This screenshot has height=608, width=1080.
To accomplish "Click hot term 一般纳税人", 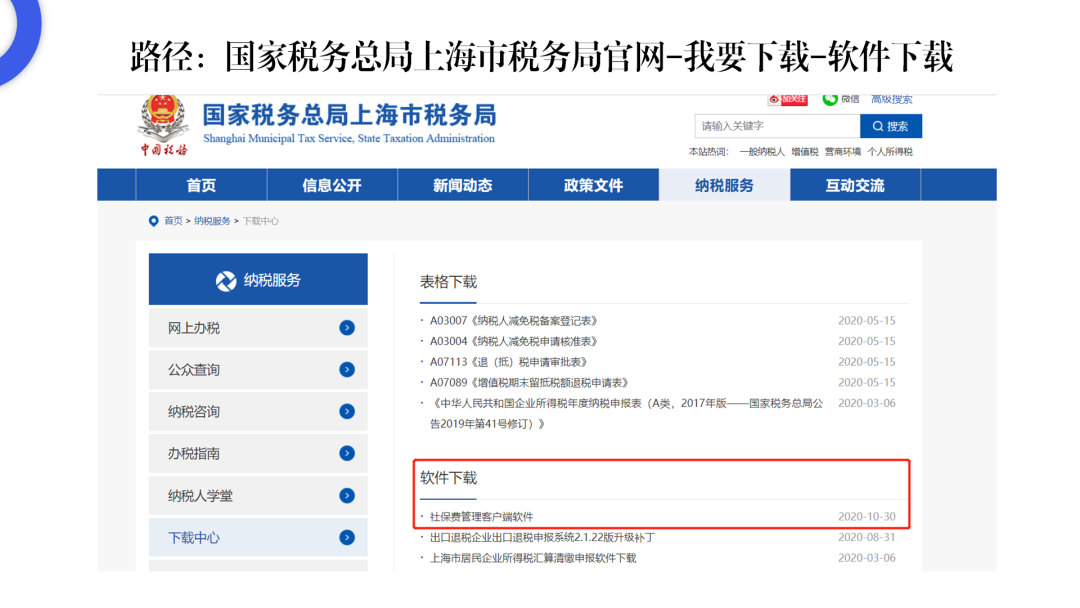I will 762,151.
